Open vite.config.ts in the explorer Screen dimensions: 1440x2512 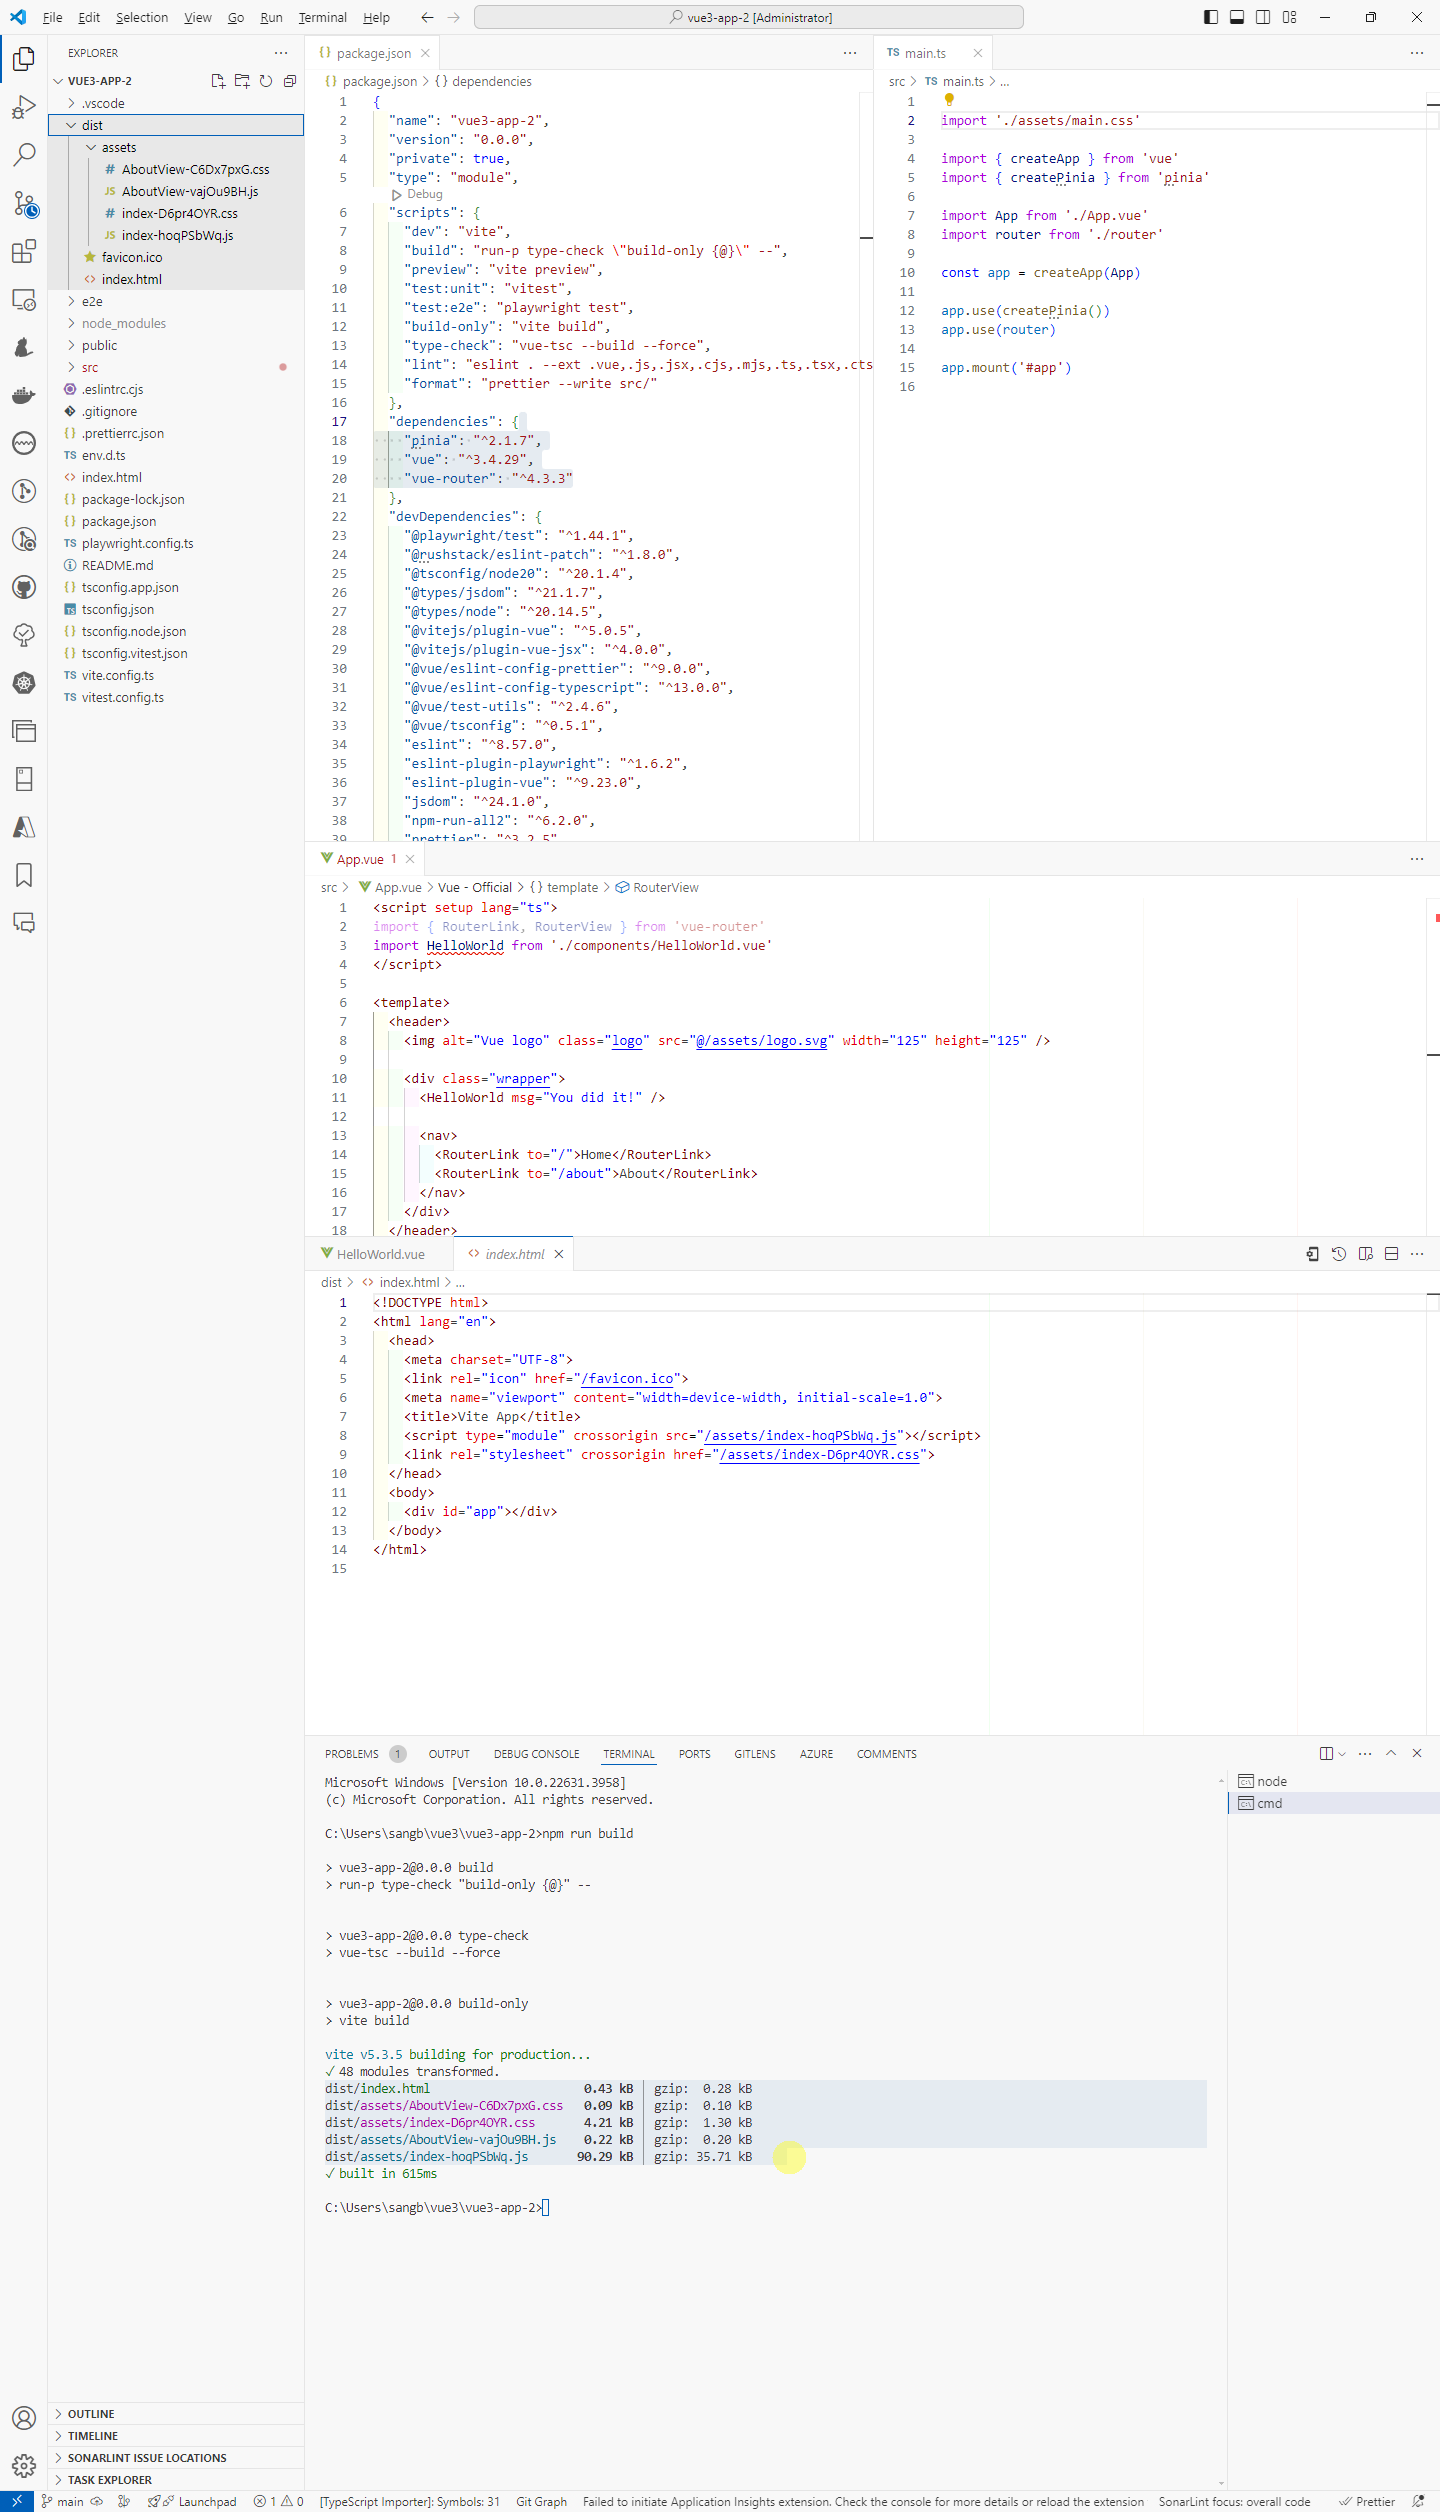[118, 675]
